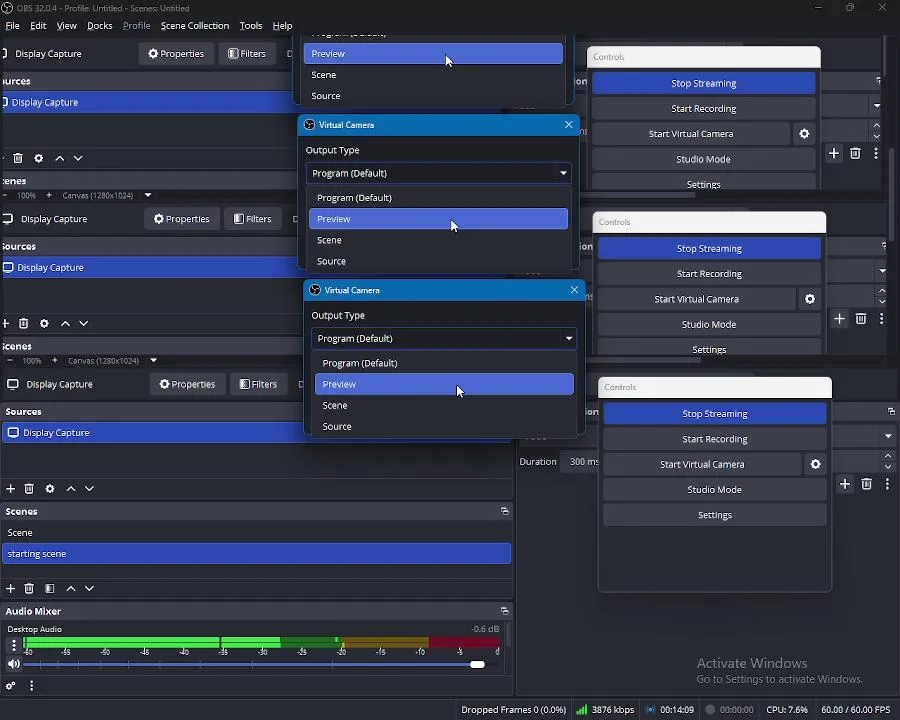The width and height of the screenshot is (900, 720).
Task: Click 'CPU: 7.6%' in status bar
Action: 786,710
